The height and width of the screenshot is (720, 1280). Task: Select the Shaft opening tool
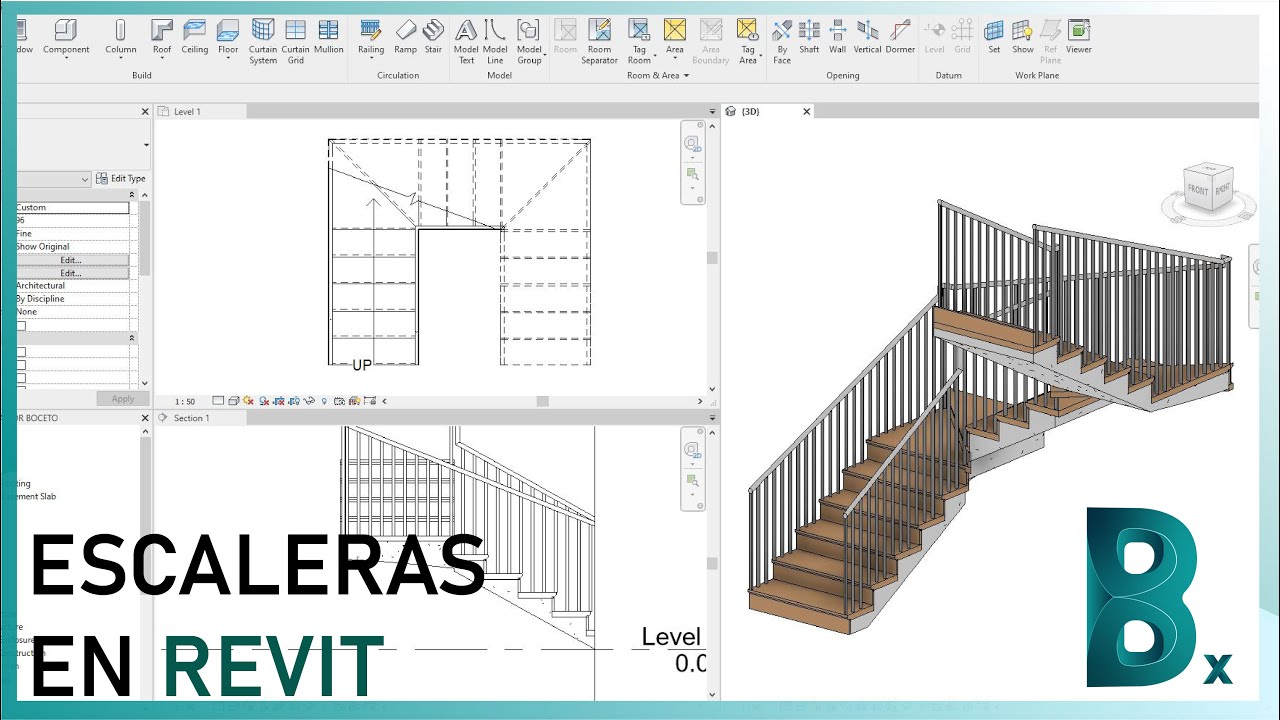tap(809, 36)
